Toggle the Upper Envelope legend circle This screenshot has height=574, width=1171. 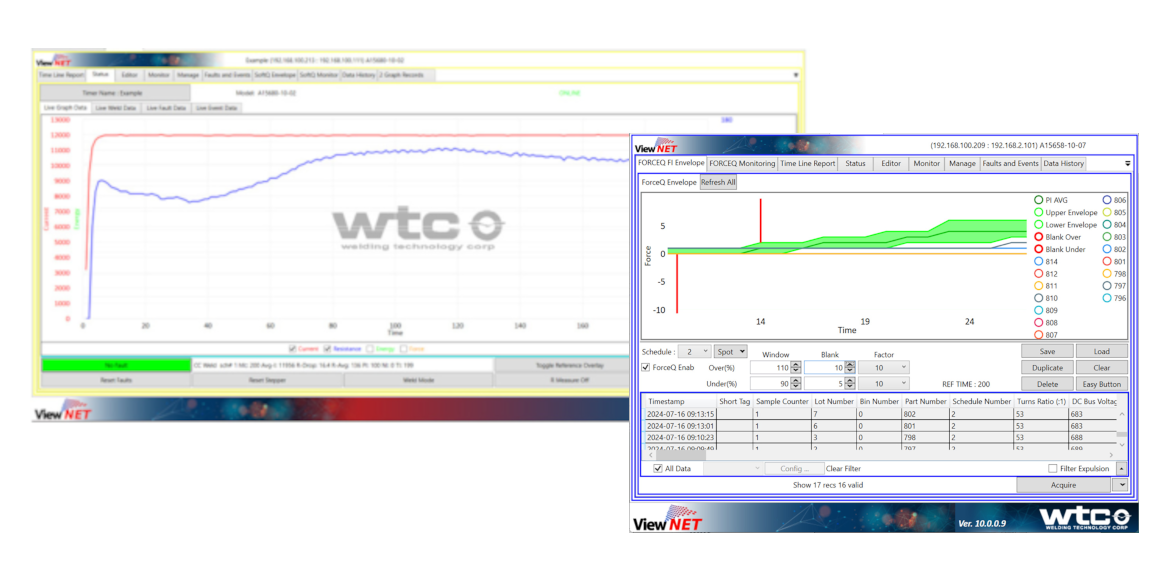tap(1038, 213)
